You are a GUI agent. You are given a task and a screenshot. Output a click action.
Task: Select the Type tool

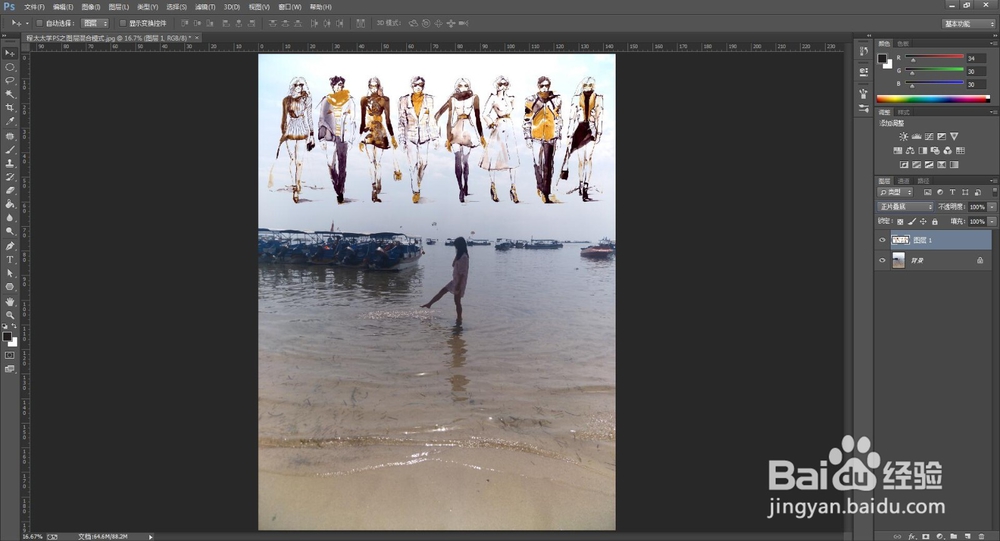click(x=10, y=260)
